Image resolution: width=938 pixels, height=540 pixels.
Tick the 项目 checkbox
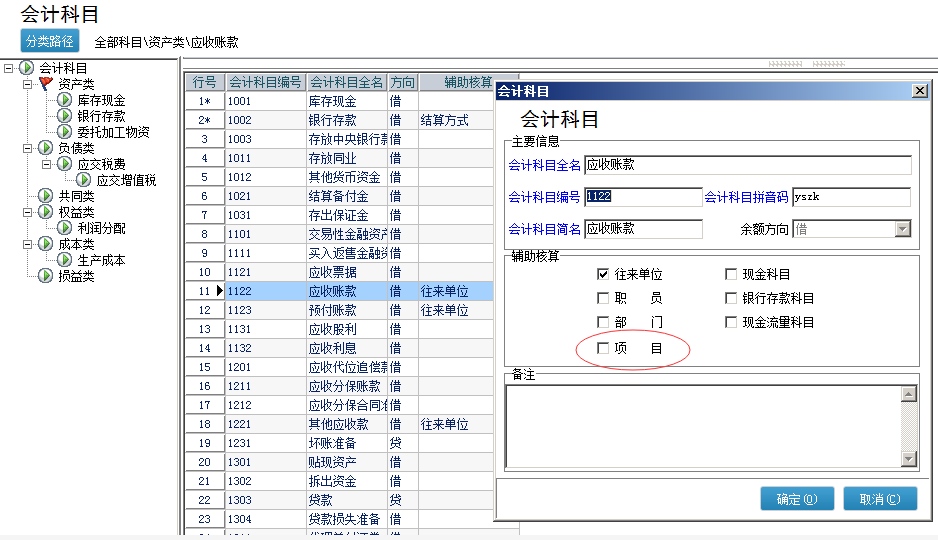[x=603, y=348]
